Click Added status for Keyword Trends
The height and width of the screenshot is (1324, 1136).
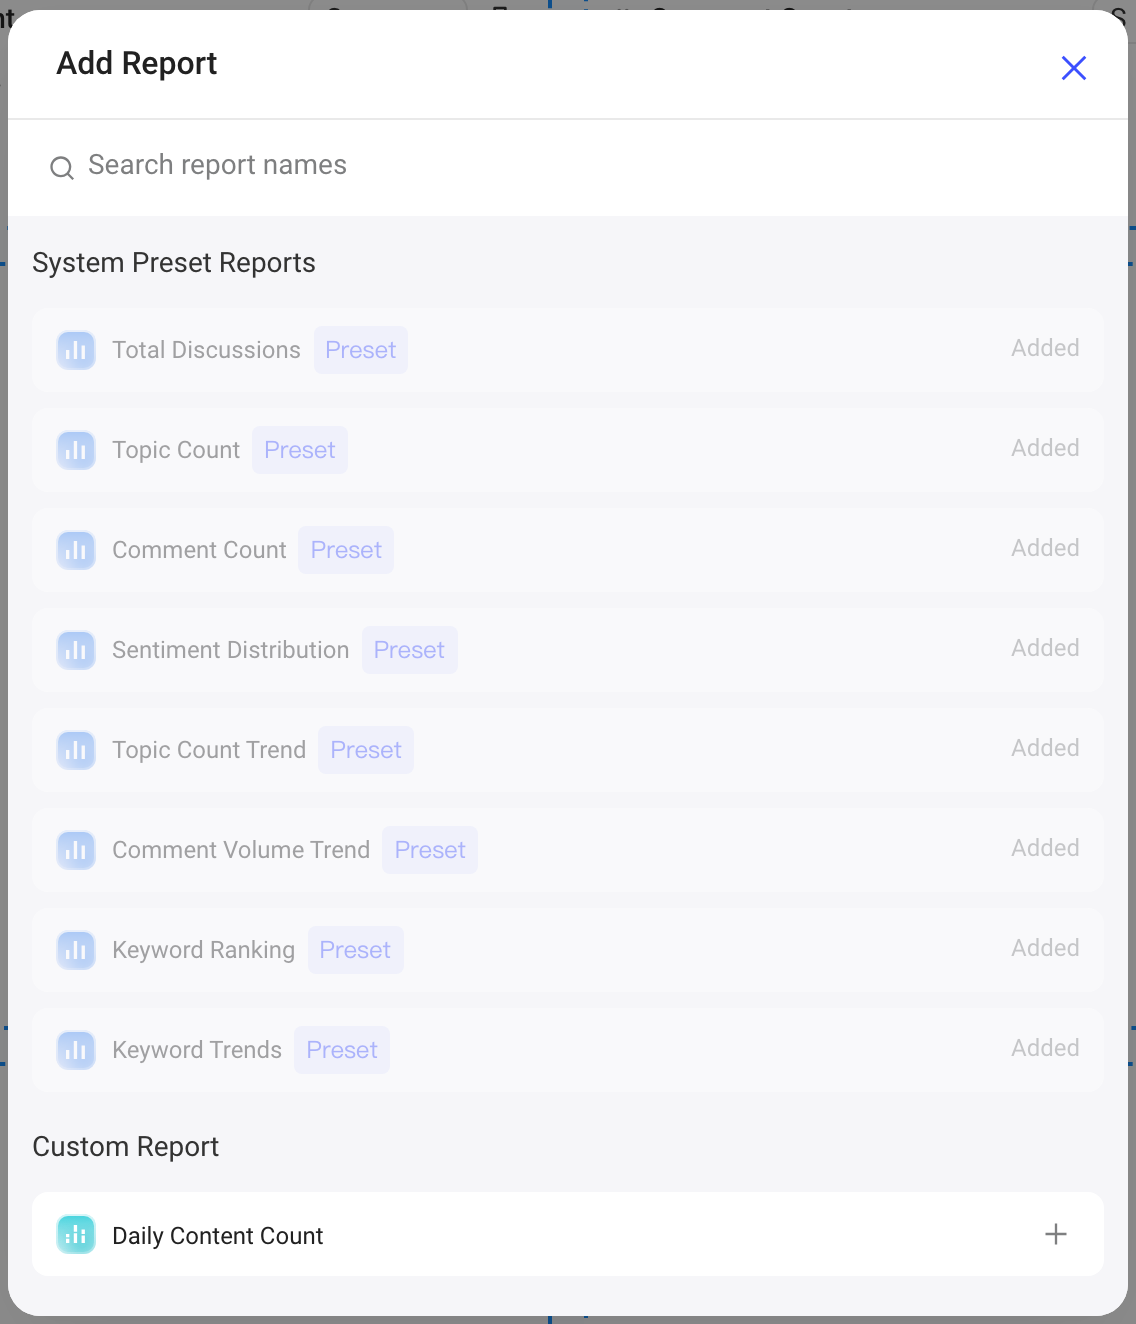(1045, 1048)
